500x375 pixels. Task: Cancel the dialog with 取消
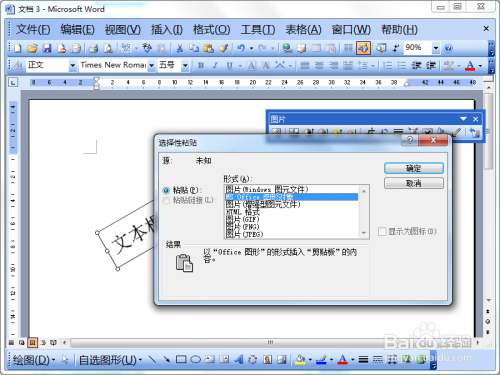[x=414, y=183]
